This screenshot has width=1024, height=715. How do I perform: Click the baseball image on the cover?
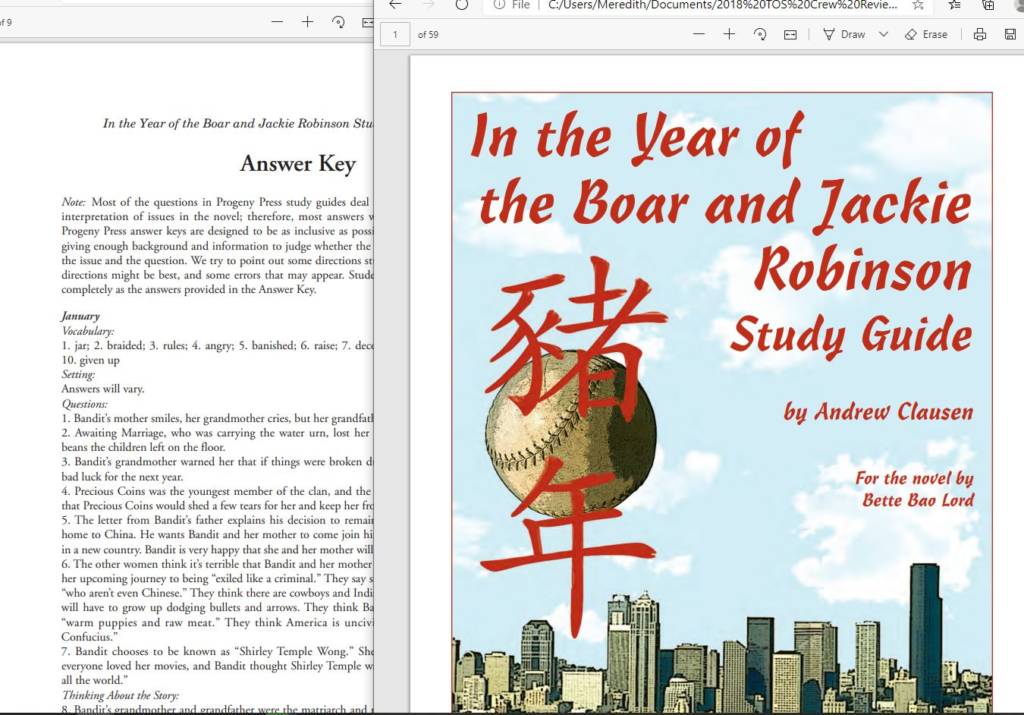point(571,434)
